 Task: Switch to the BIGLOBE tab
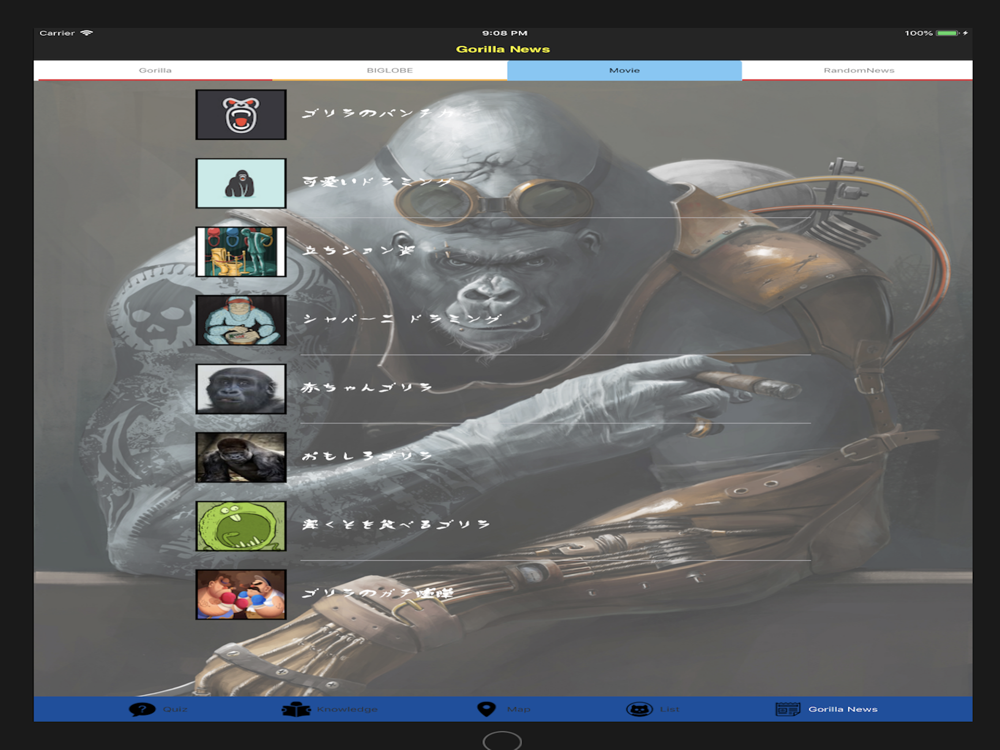point(390,70)
